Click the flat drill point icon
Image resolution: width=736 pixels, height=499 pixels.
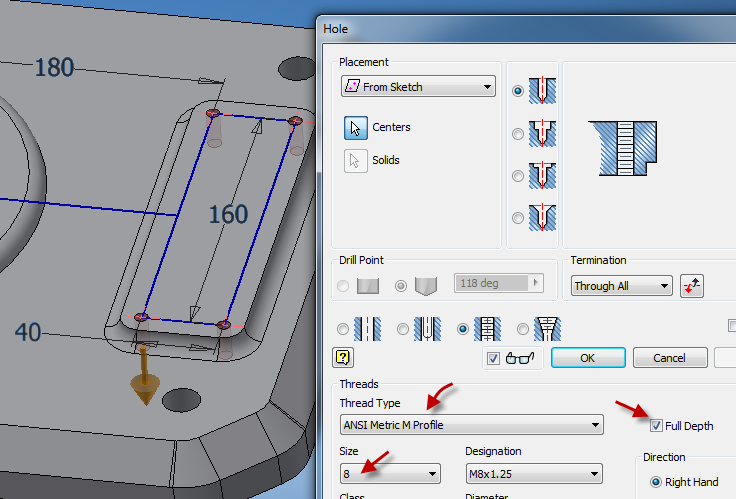368,286
